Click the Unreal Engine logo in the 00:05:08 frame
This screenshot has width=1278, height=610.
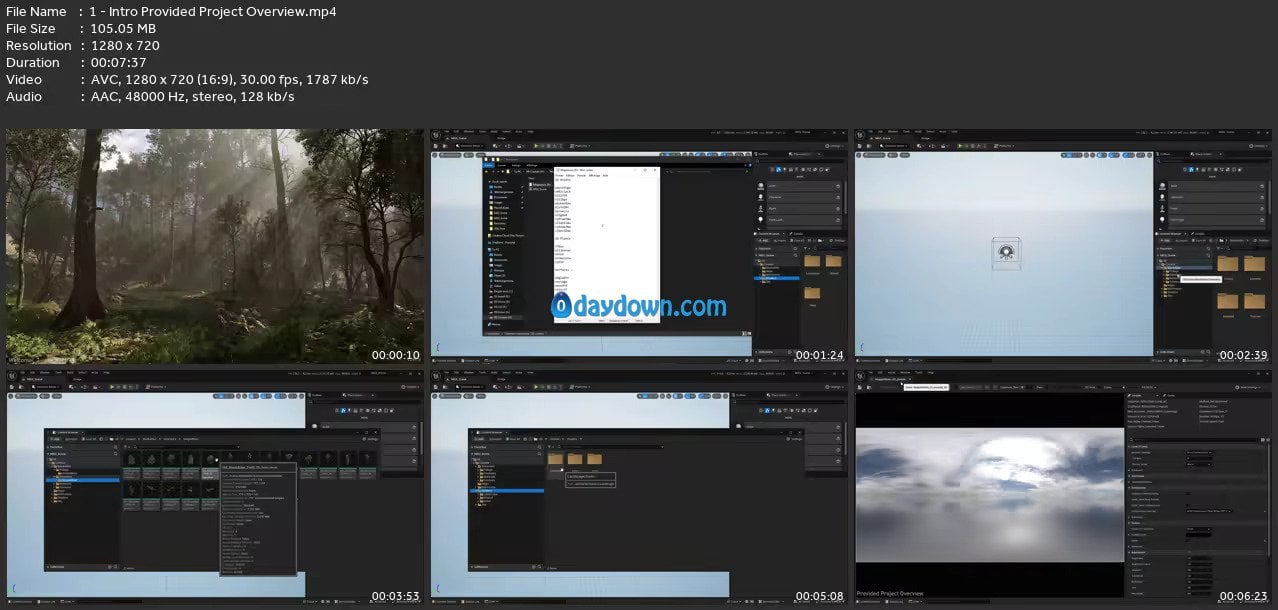pos(438,375)
